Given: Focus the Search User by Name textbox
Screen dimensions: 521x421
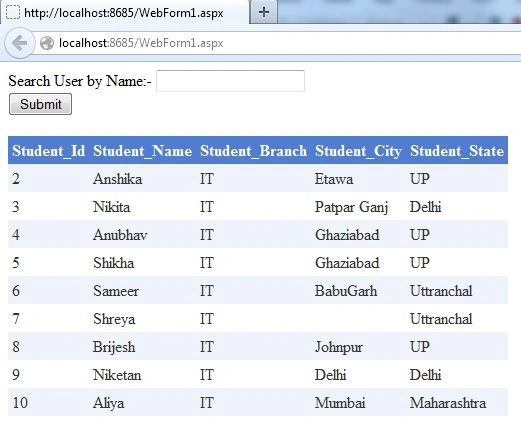Looking at the screenshot, I should point(230,81).
